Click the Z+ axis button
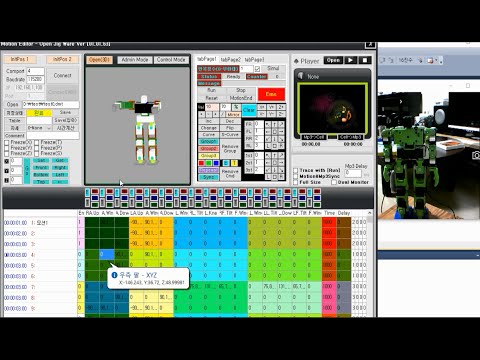Viewport: 480px width, 360px height. coord(281,107)
